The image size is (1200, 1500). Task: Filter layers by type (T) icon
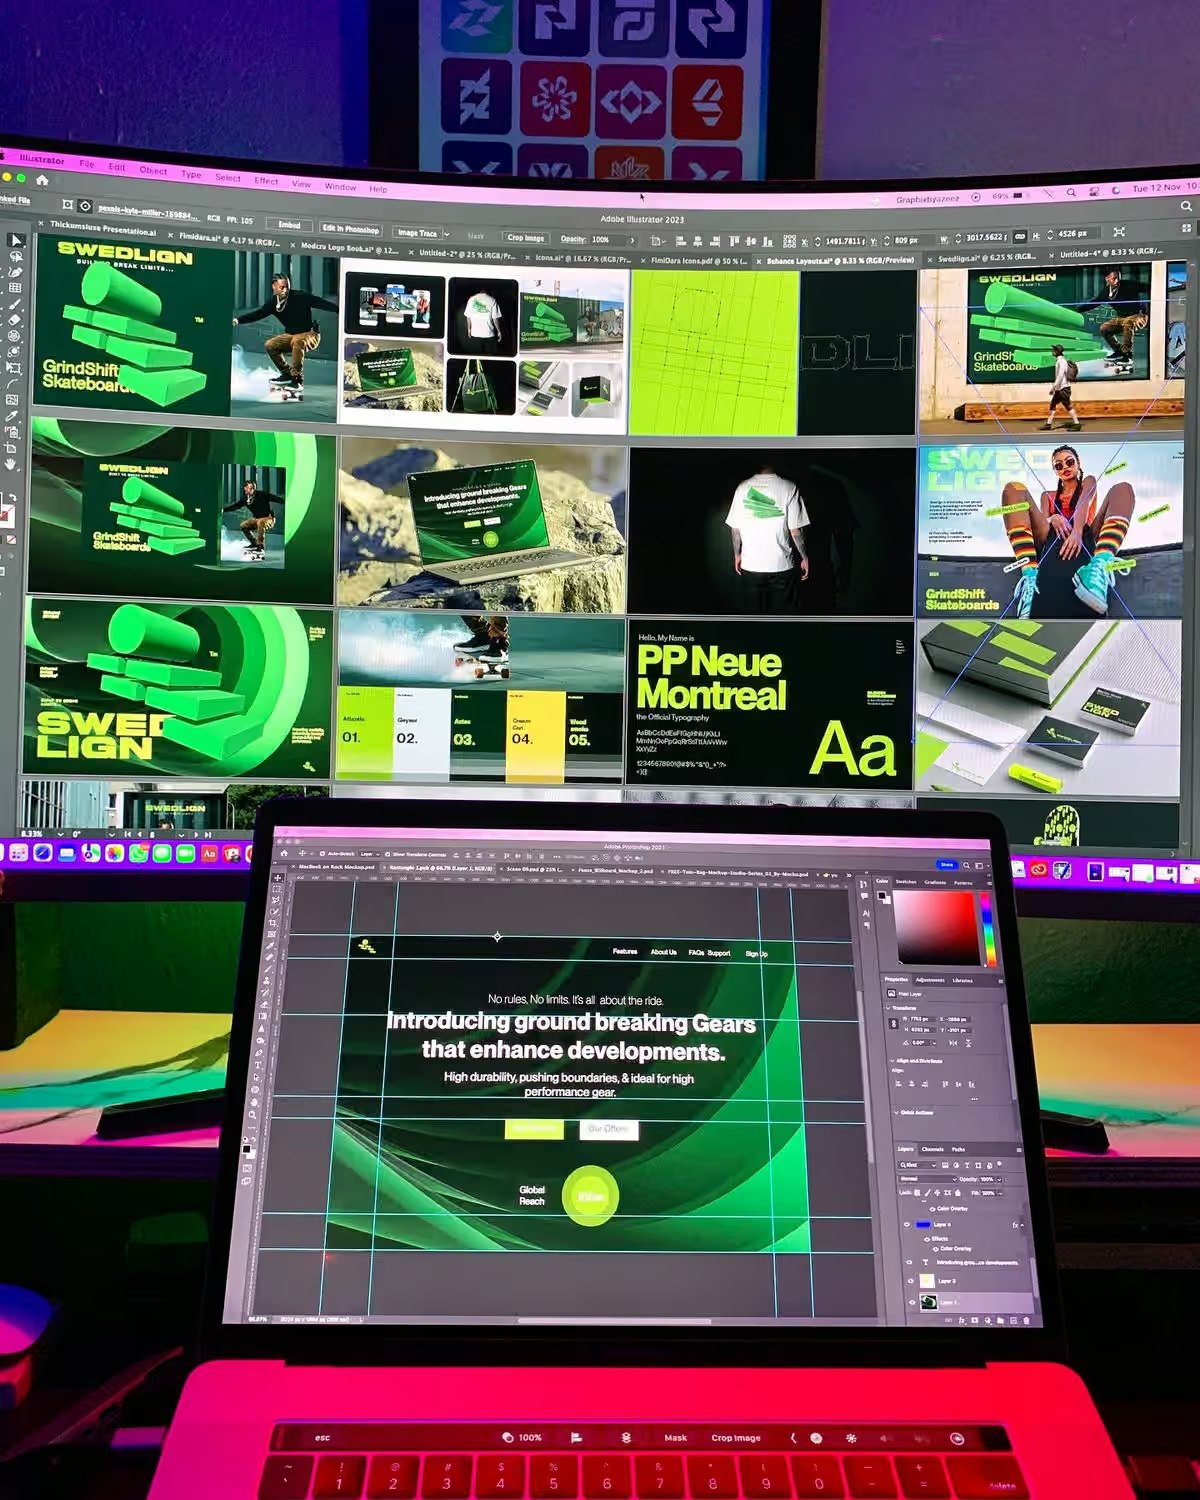point(967,1165)
